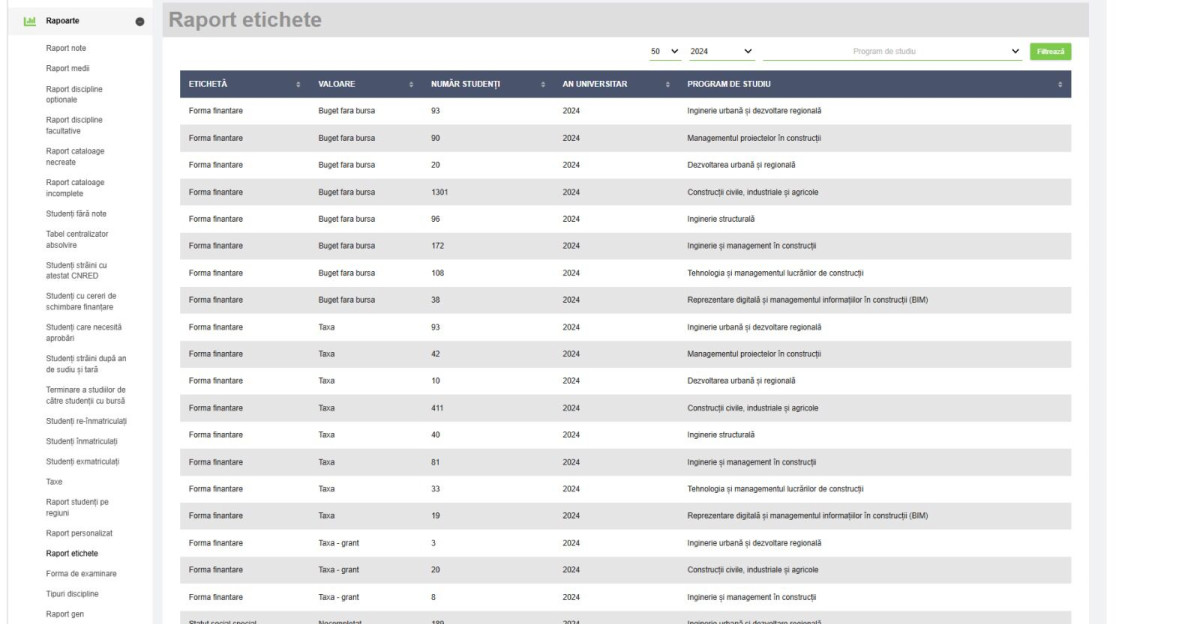Image resolution: width=1200 pixels, height=624 pixels.
Task: Open Raport discipline facultative
Action: 74,126
